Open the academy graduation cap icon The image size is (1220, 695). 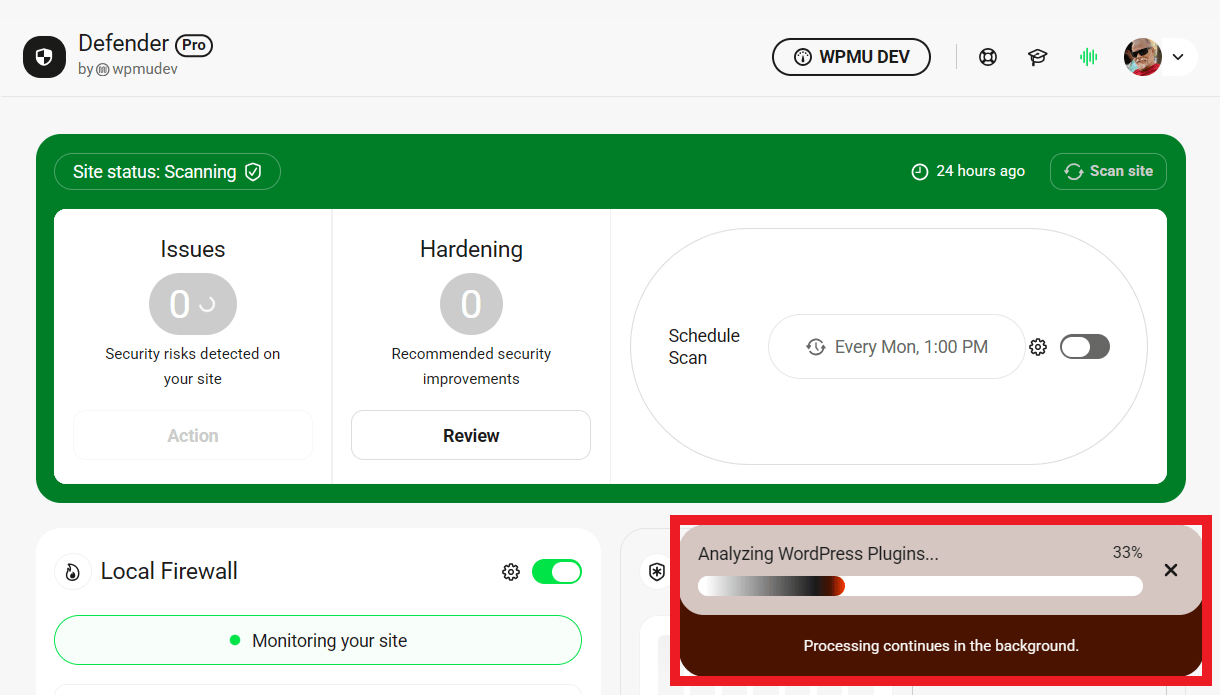[x=1038, y=57]
